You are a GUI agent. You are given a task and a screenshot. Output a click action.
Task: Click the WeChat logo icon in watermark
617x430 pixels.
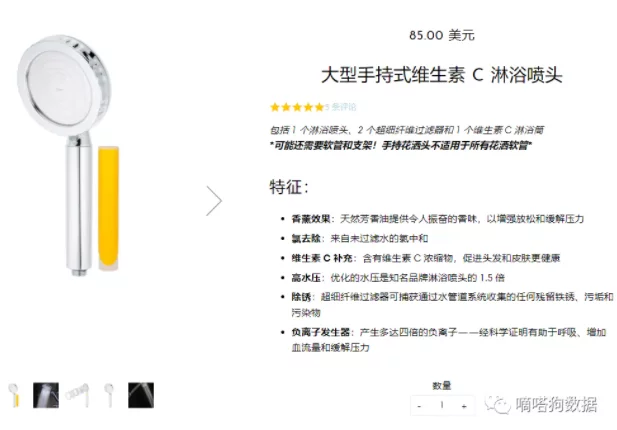(x=497, y=404)
